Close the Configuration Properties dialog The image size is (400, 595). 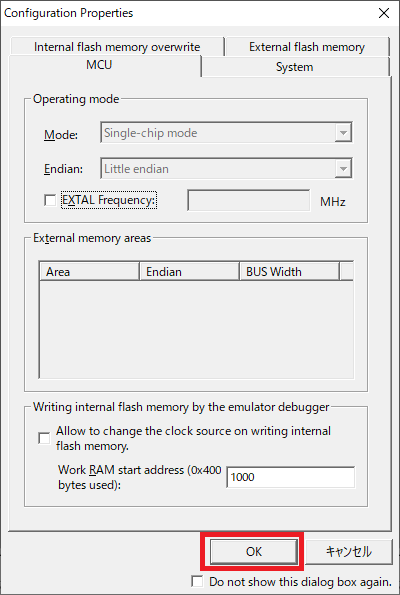pos(384,13)
